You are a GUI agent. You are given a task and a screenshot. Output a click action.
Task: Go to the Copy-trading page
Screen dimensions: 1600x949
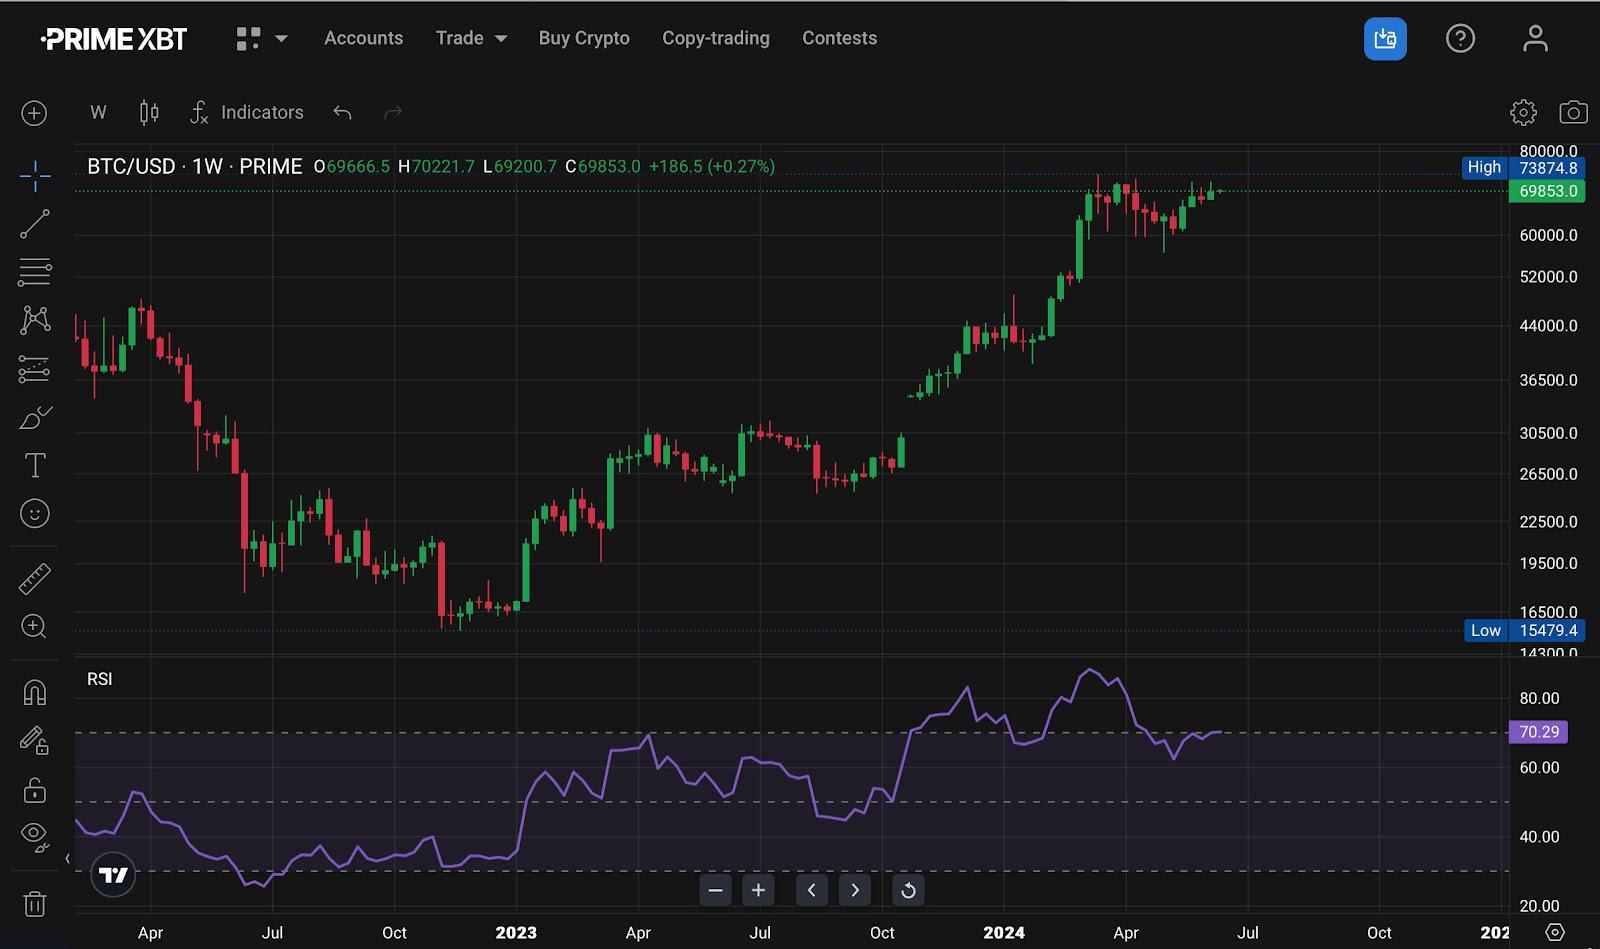716,38
